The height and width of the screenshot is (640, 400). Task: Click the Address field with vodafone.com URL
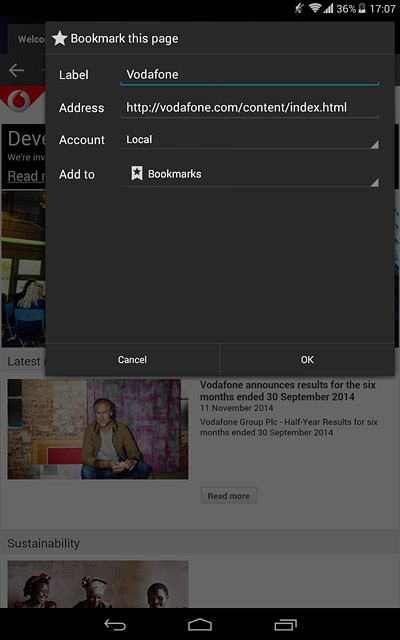click(250, 108)
